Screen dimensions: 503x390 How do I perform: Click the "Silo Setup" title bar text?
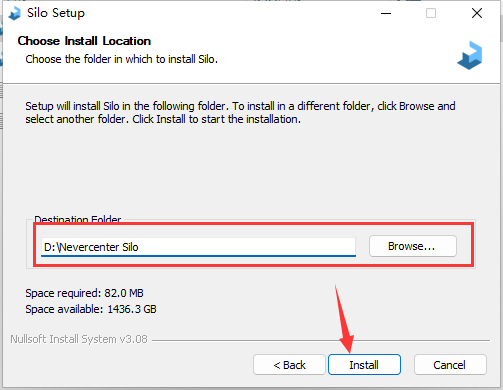point(56,13)
